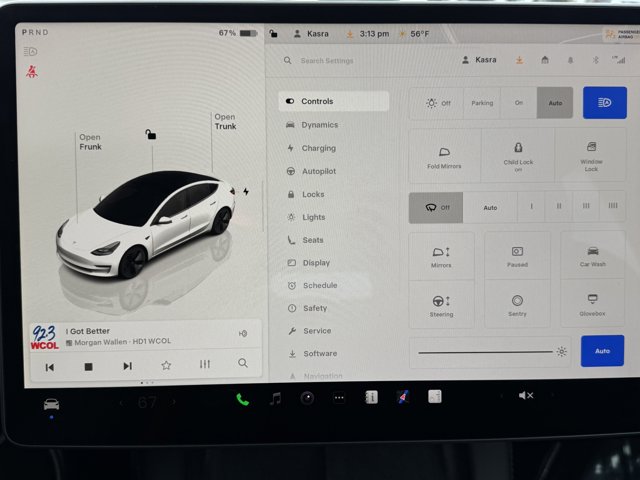Toggle Child Lock
This screenshot has height=480, width=640.
coord(518,156)
